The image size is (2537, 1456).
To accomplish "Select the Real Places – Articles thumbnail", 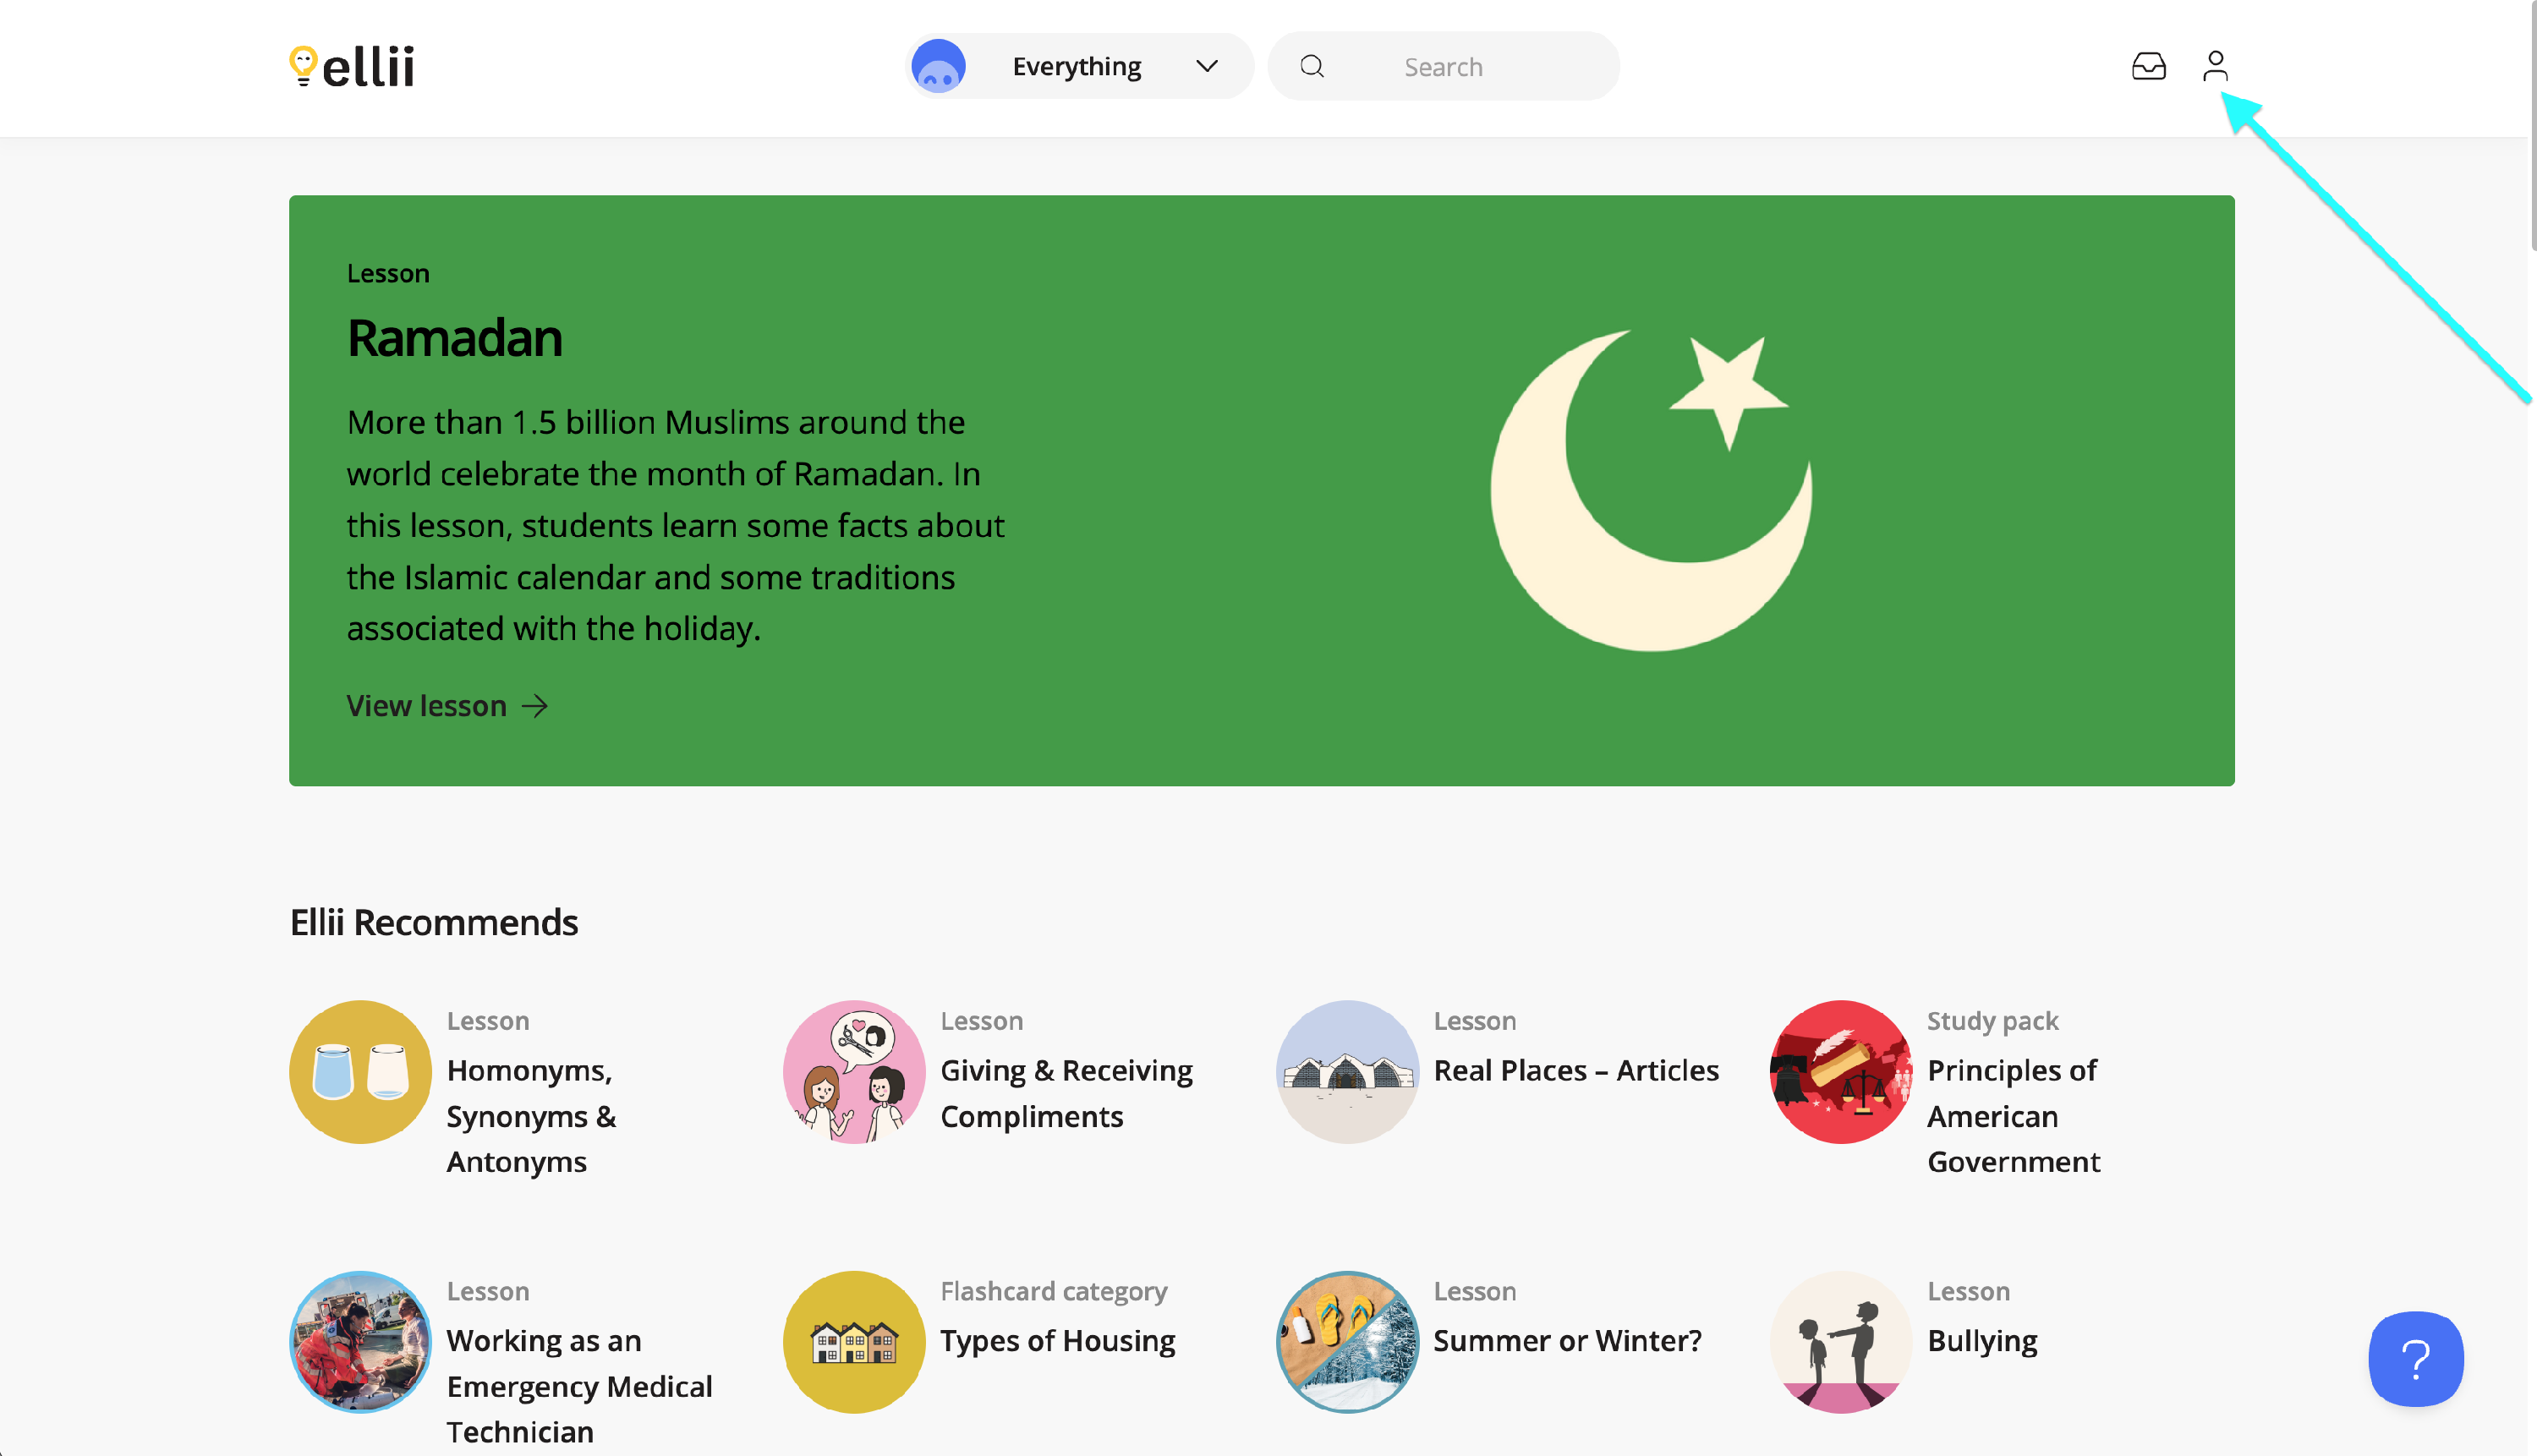I will click(x=1347, y=1071).
